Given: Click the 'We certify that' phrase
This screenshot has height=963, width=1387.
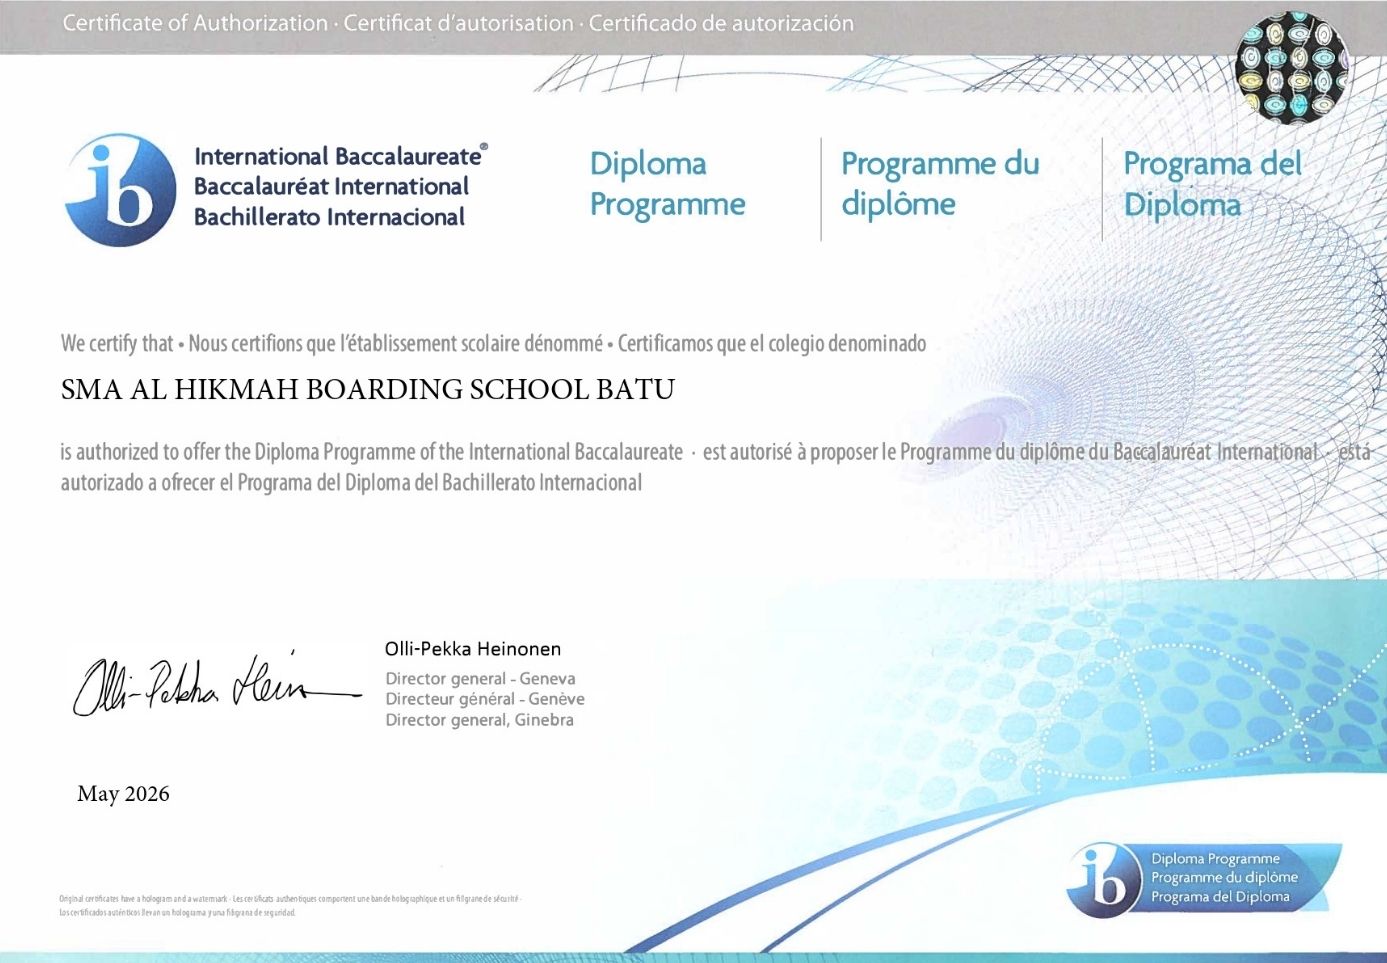Looking at the screenshot, I should click(117, 344).
